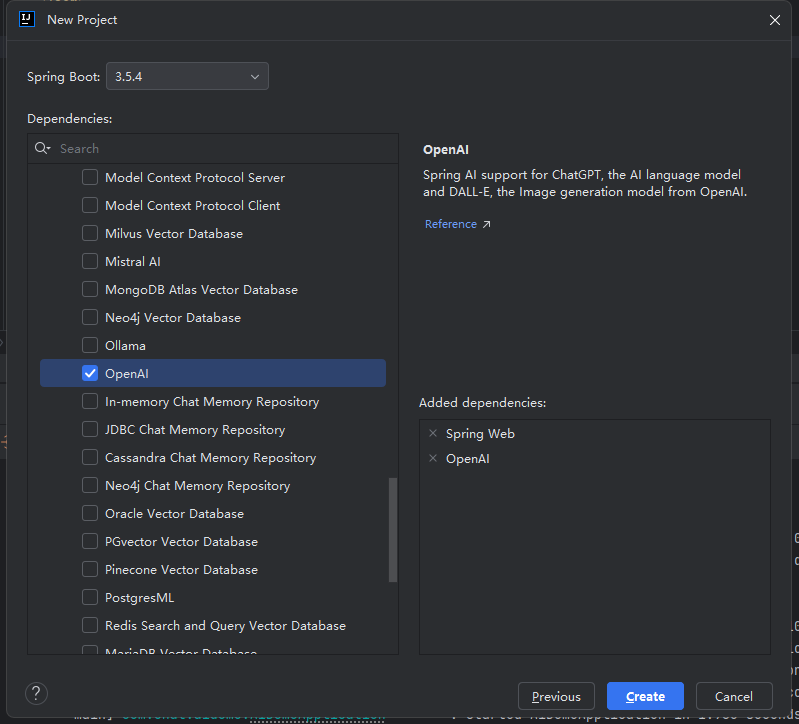Viewport: 799px width, 724px height.
Task: Enable JDBC Chat Memory Repository
Action: (x=90, y=430)
